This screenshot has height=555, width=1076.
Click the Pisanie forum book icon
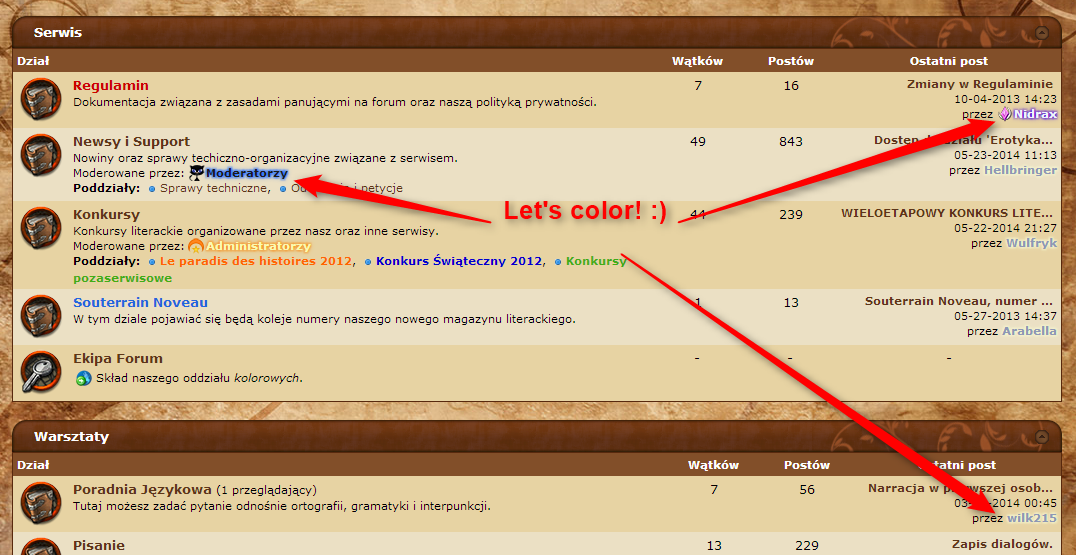pos(41,547)
